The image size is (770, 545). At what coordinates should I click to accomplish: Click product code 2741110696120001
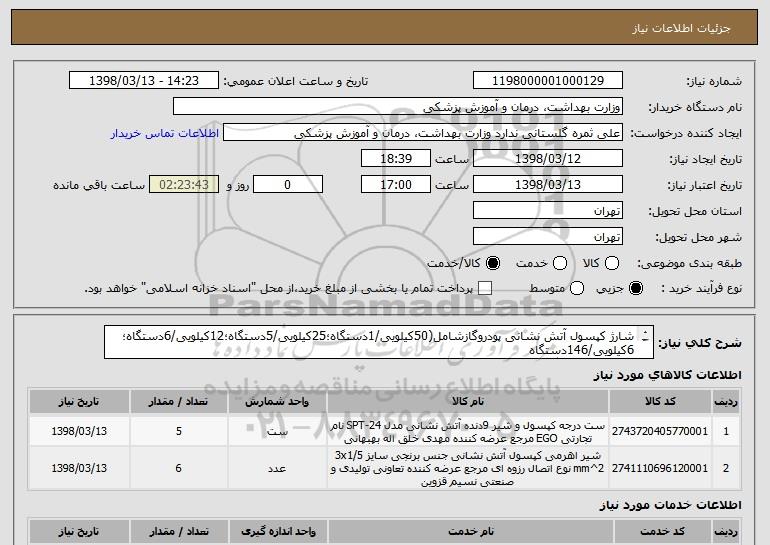[660, 468]
